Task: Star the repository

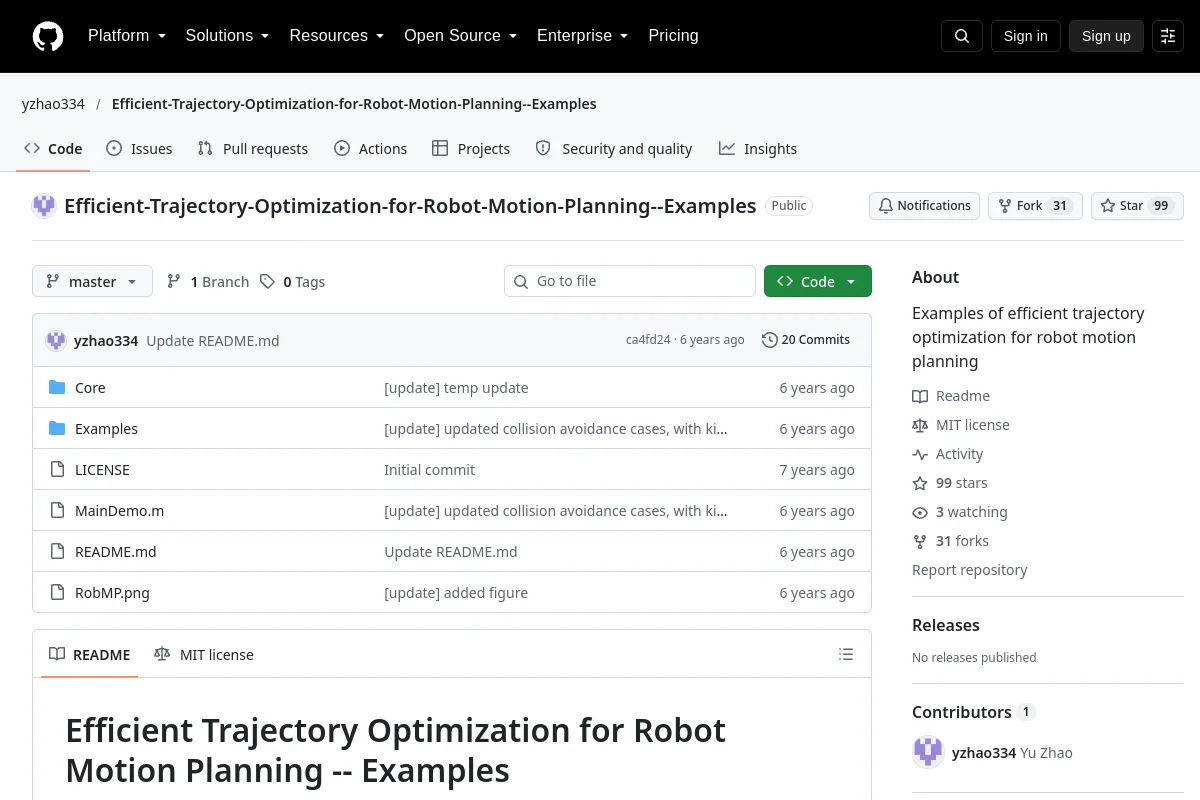Action: [1137, 206]
